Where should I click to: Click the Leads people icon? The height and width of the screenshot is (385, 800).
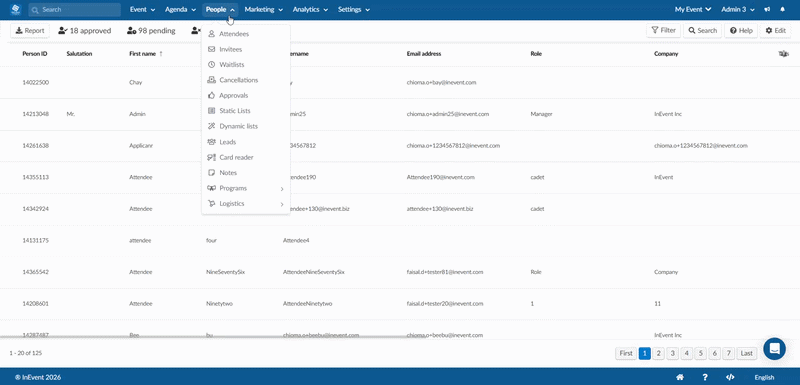(x=211, y=142)
